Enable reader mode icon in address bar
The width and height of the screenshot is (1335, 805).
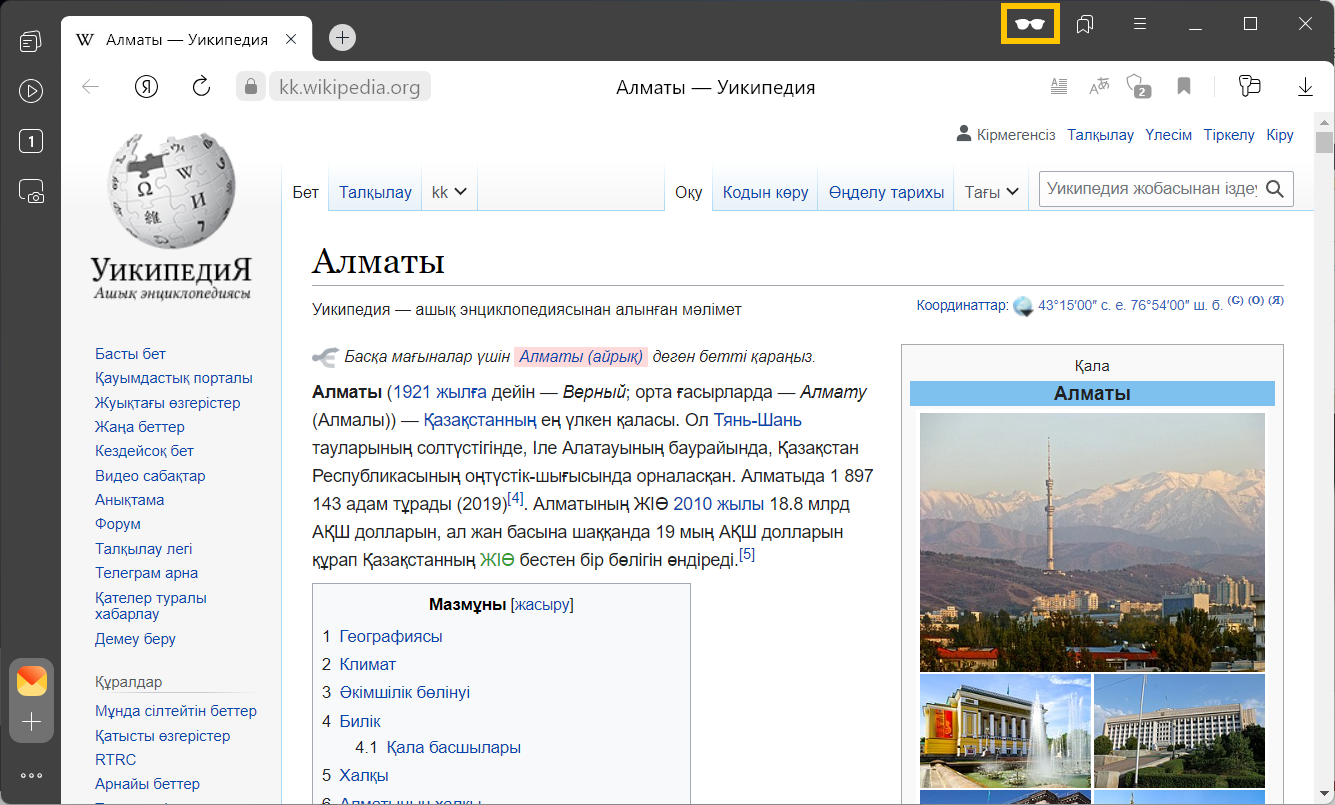(1059, 87)
